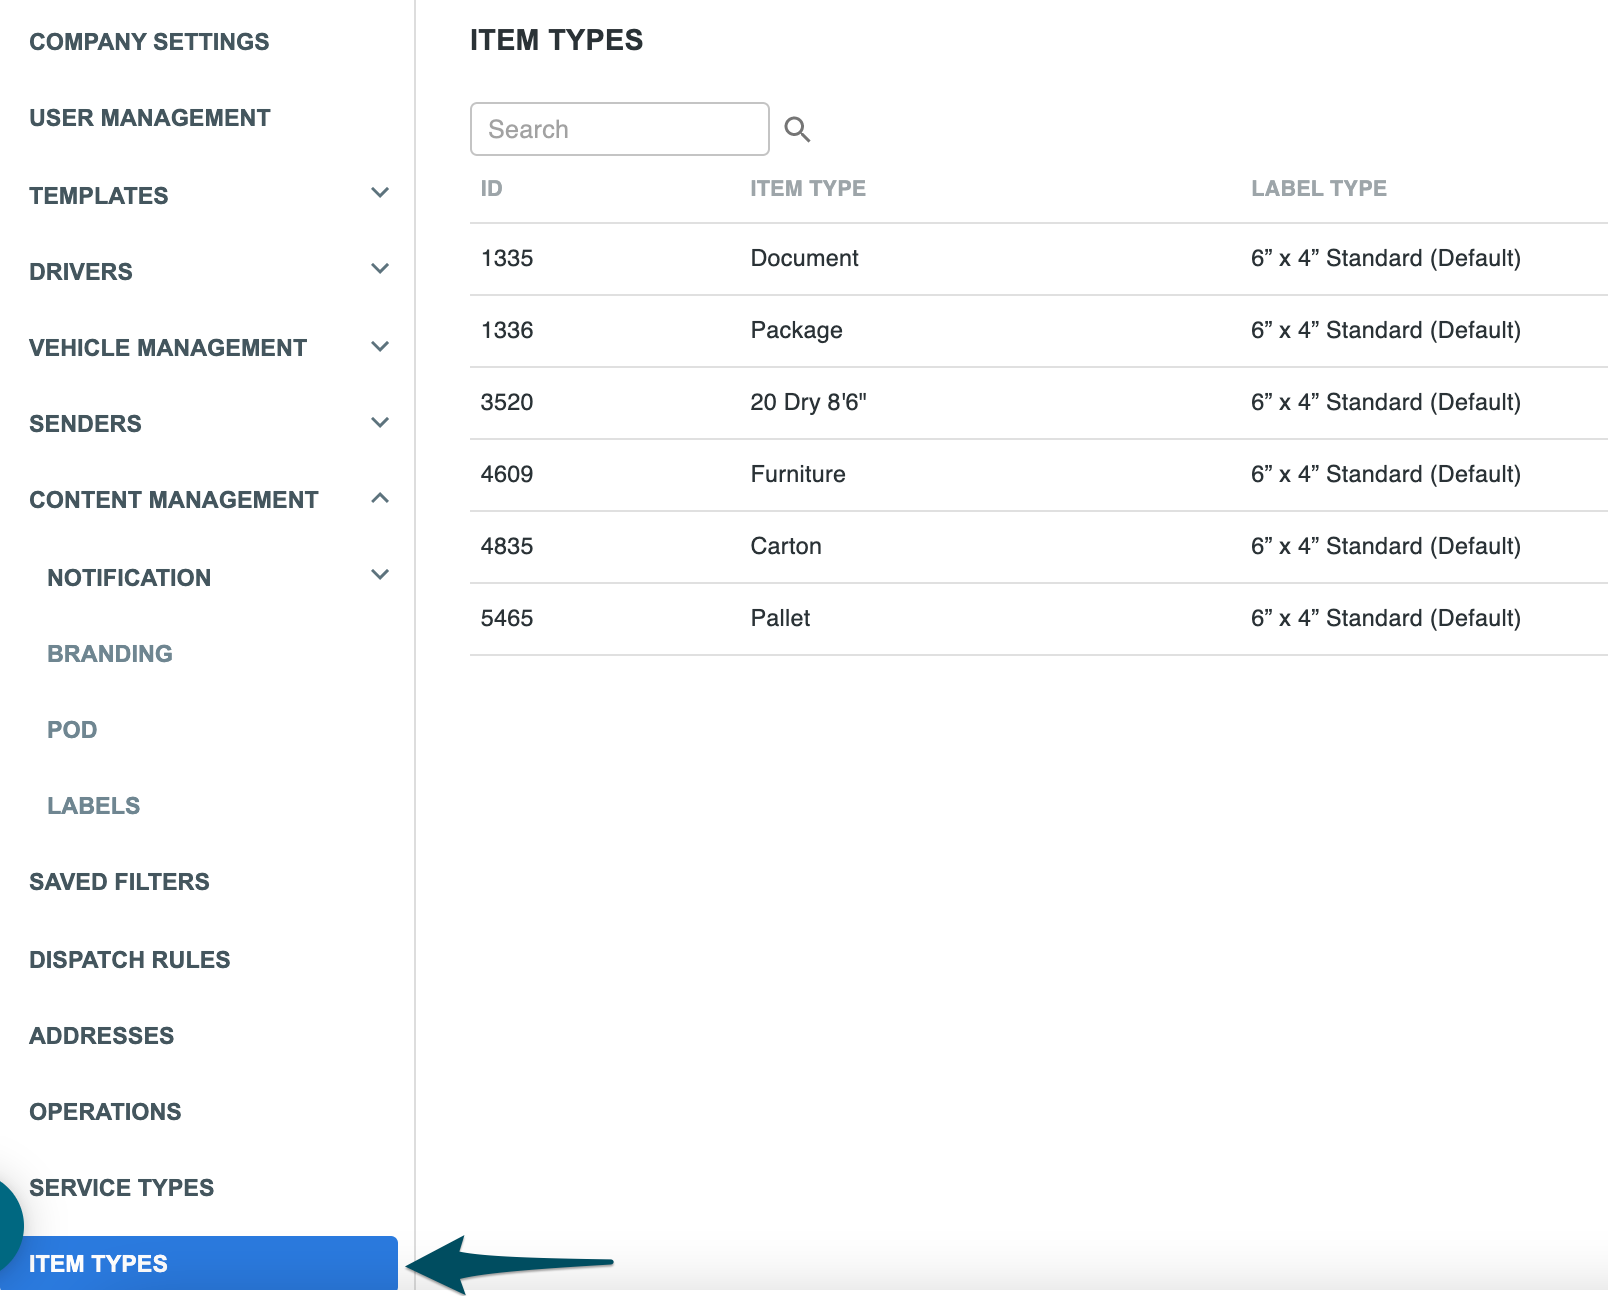Click the search magnifier icon
The height and width of the screenshot is (1296, 1608).
[797, 129]
